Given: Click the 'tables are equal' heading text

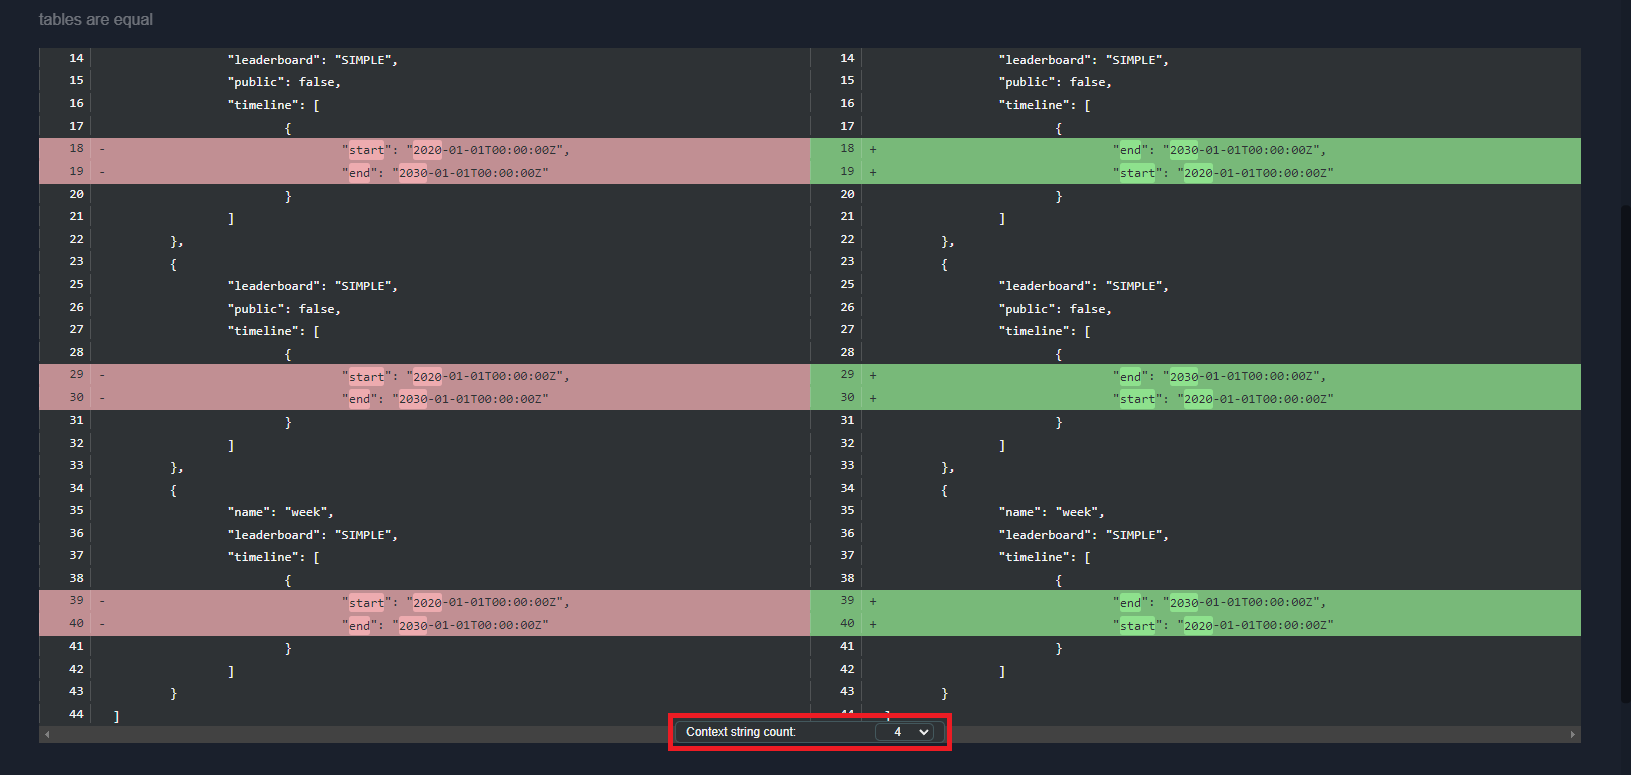Looking at the screenshot, I should [96, 19].
